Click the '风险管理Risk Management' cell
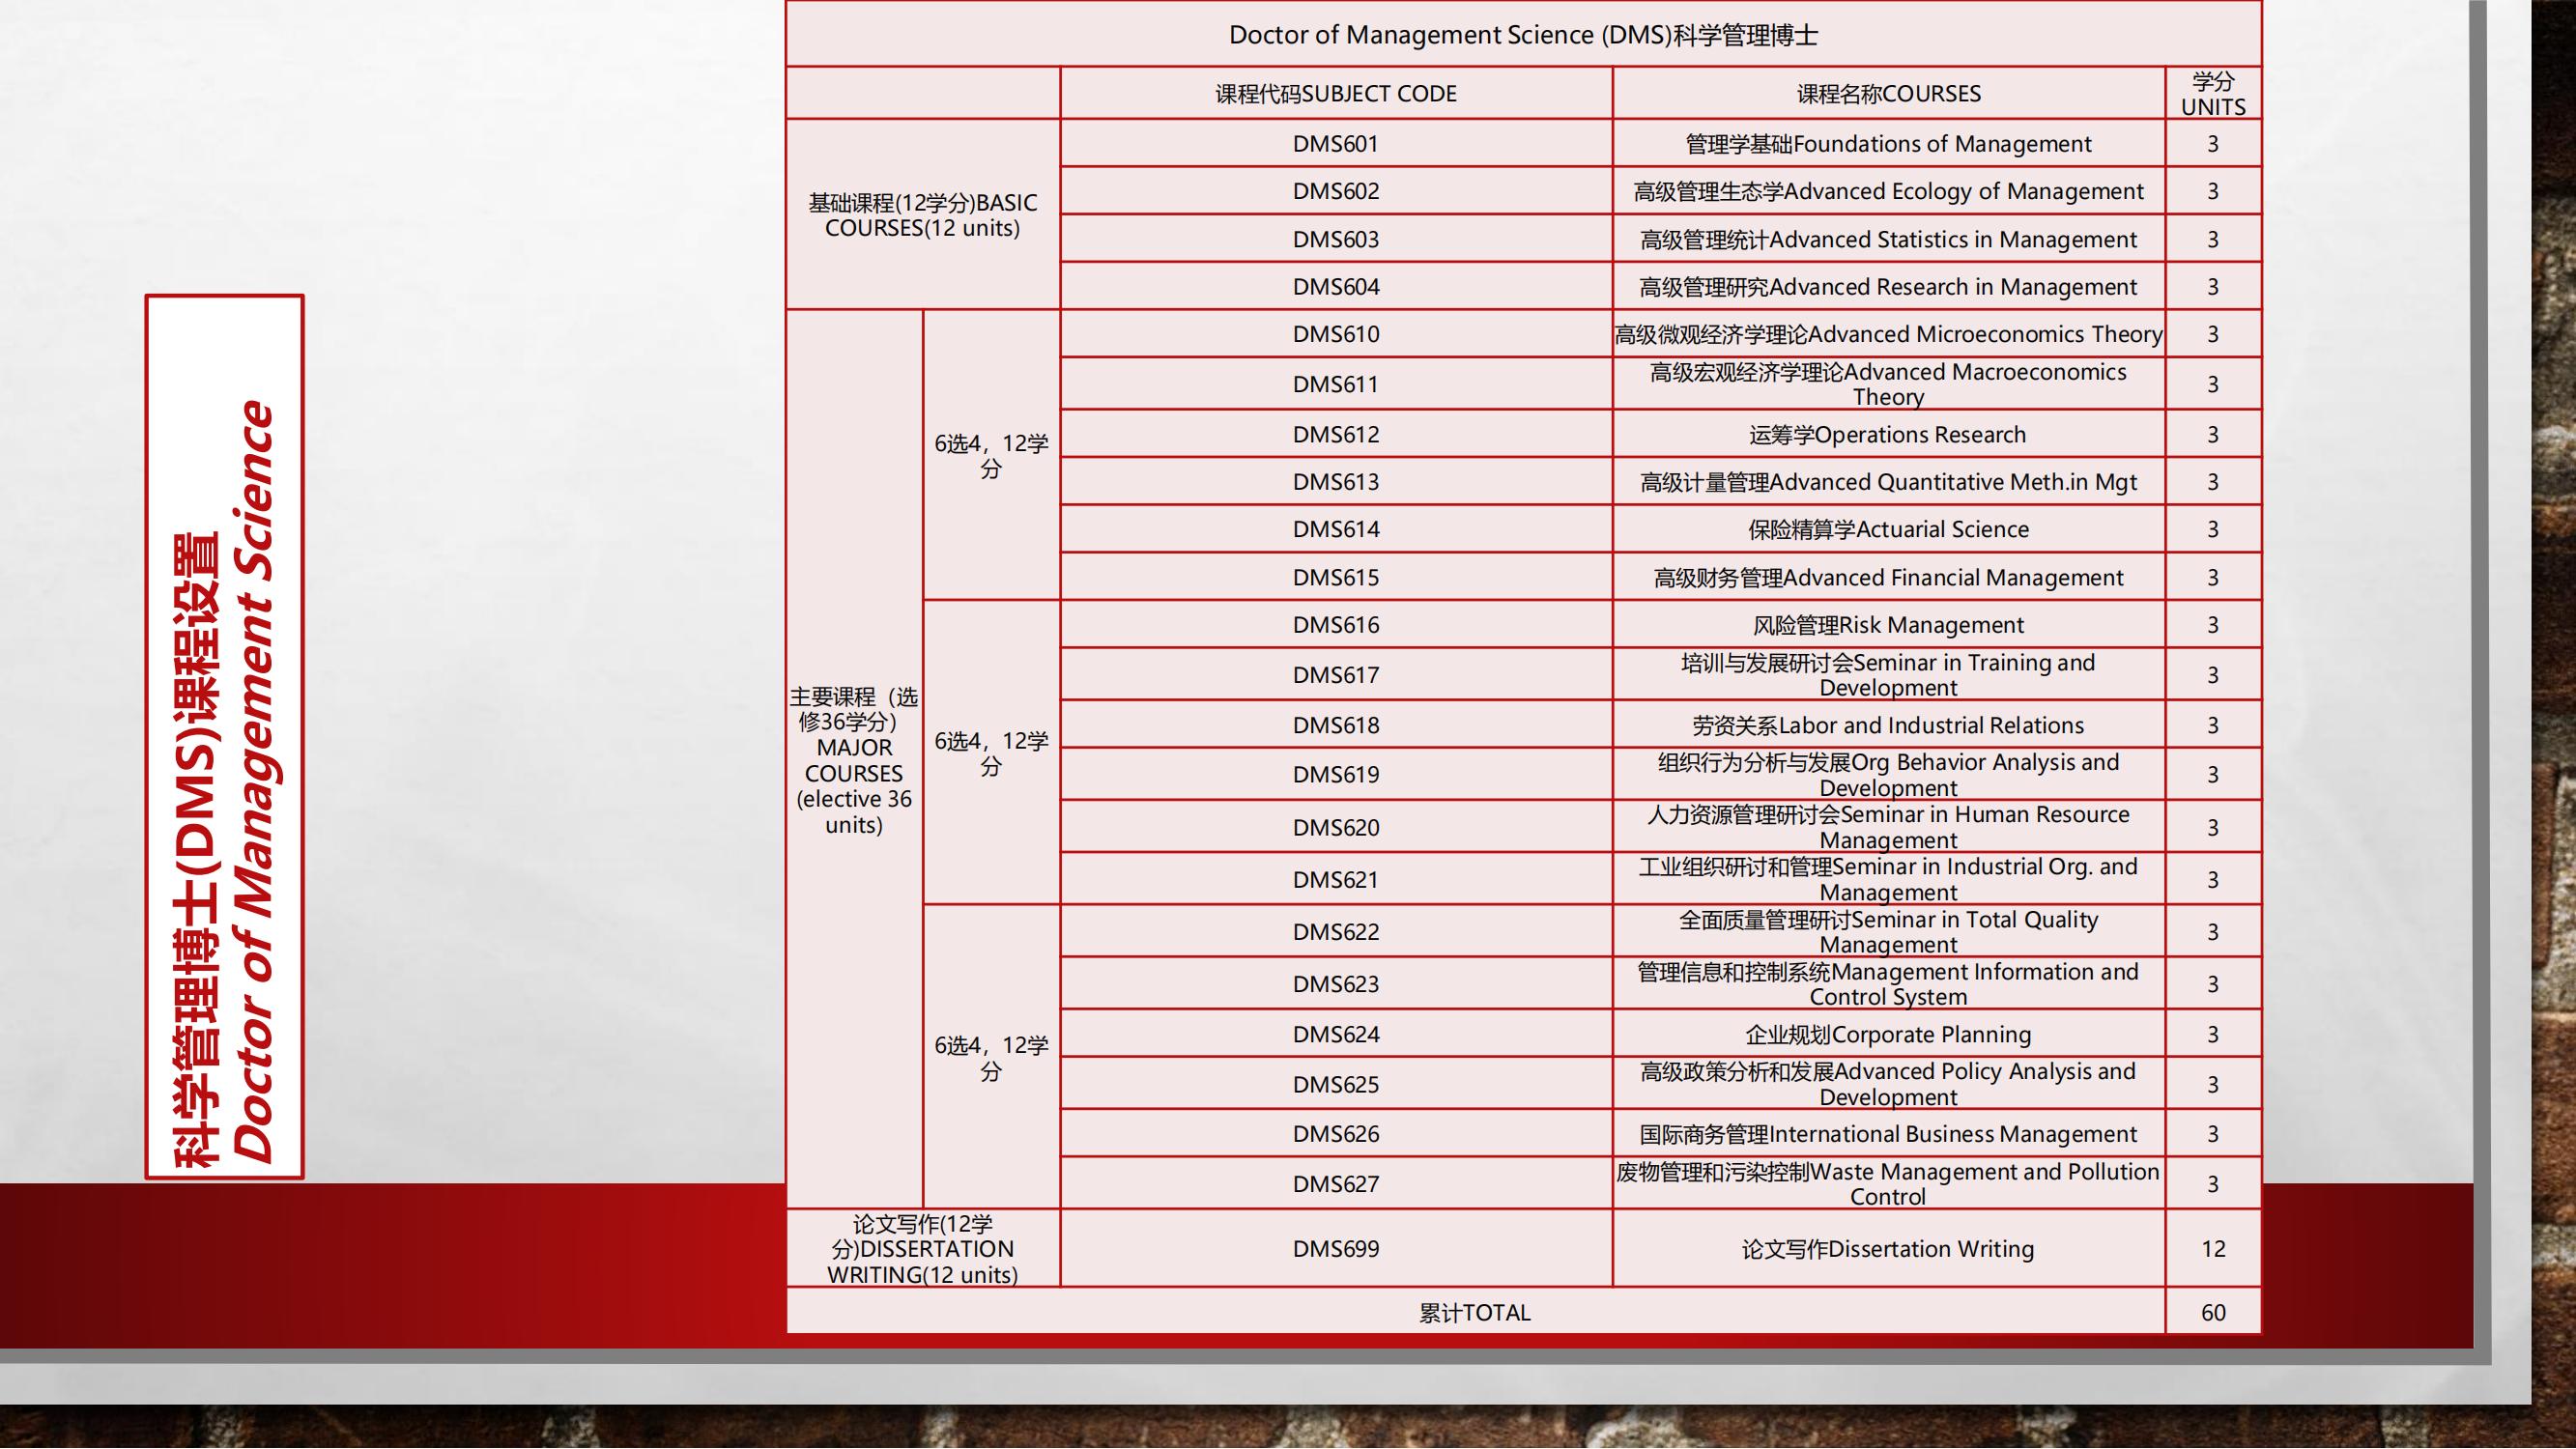This screenshot has width=2576, height=1449. click(1888, 624)
